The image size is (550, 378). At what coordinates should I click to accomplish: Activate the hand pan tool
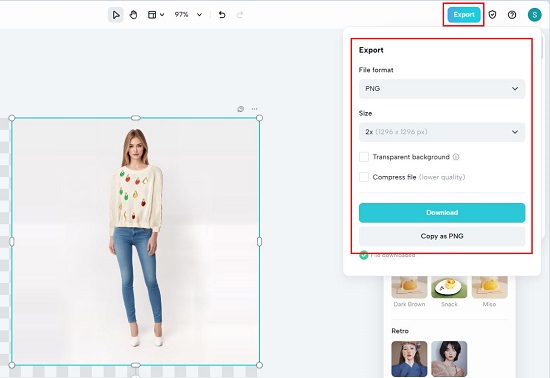tap(133, 15)
